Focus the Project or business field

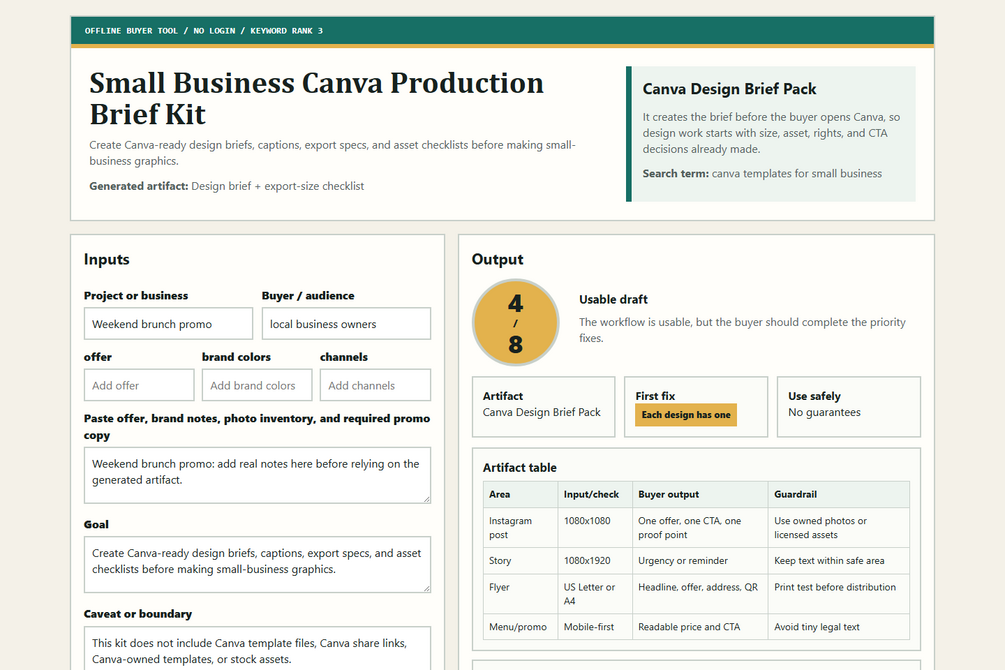168,324
